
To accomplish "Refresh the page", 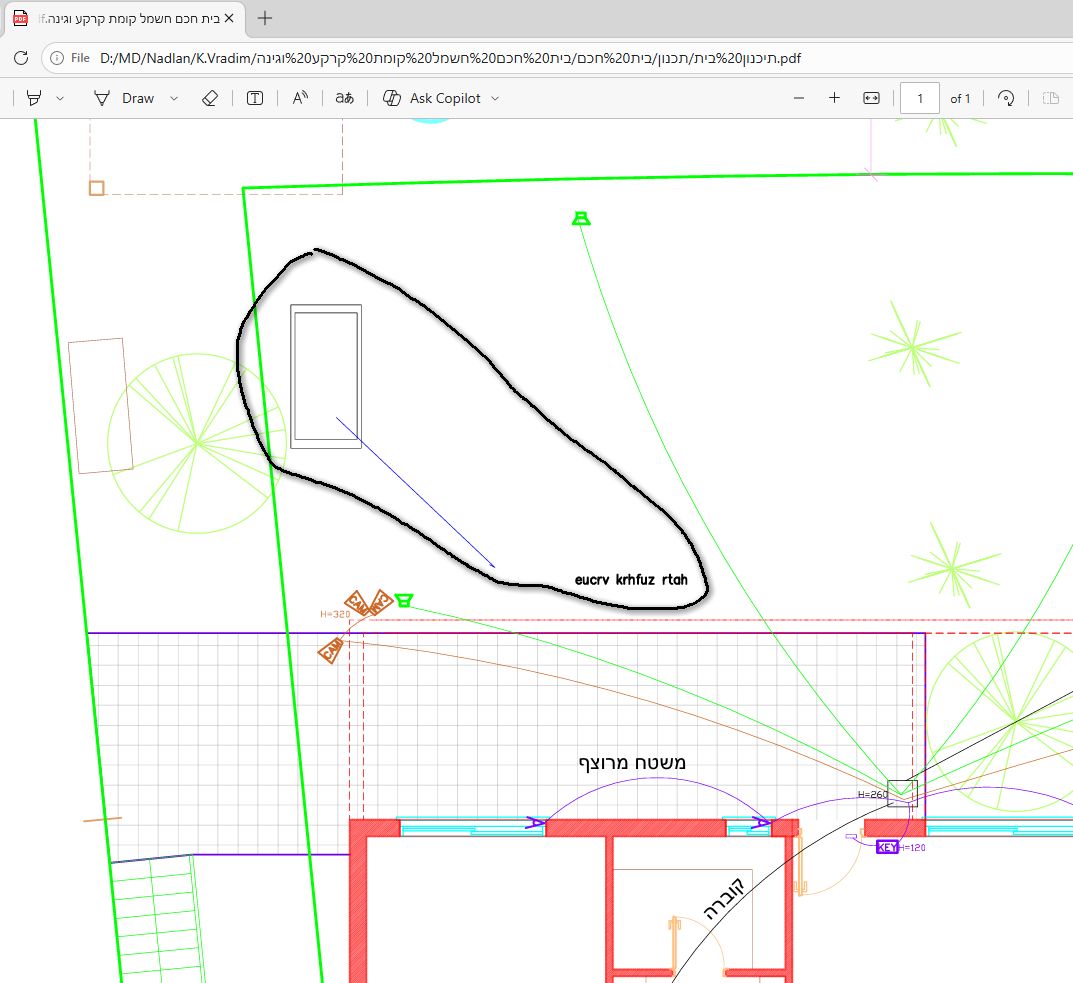I will 21,58.
